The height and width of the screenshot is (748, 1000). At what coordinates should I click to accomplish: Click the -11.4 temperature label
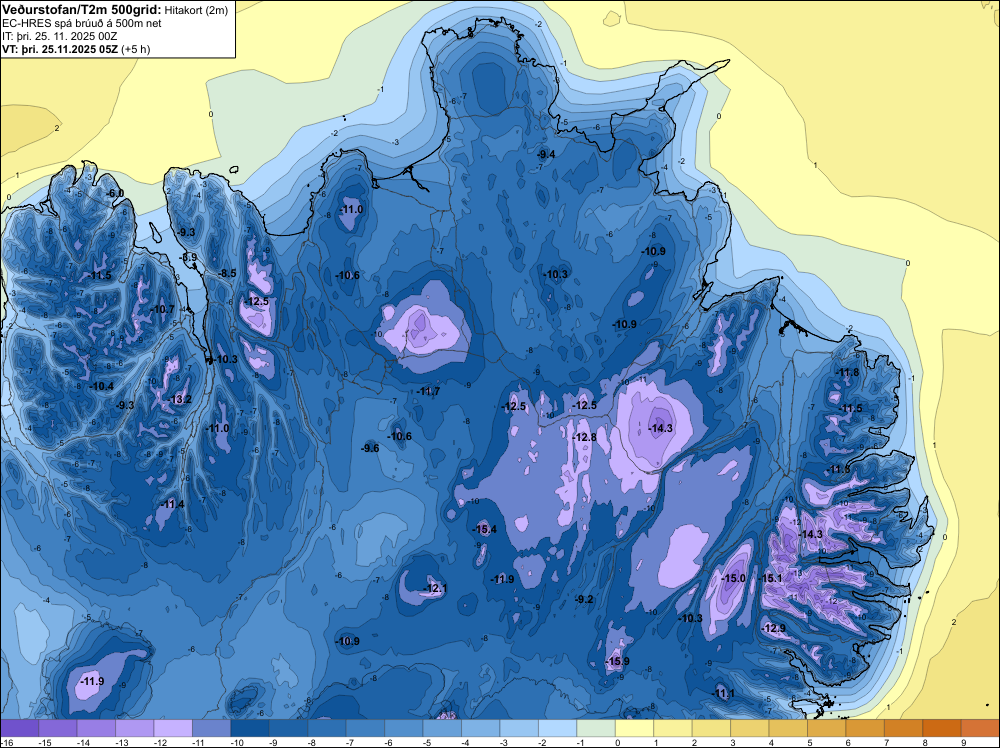(x=172, y=504)
